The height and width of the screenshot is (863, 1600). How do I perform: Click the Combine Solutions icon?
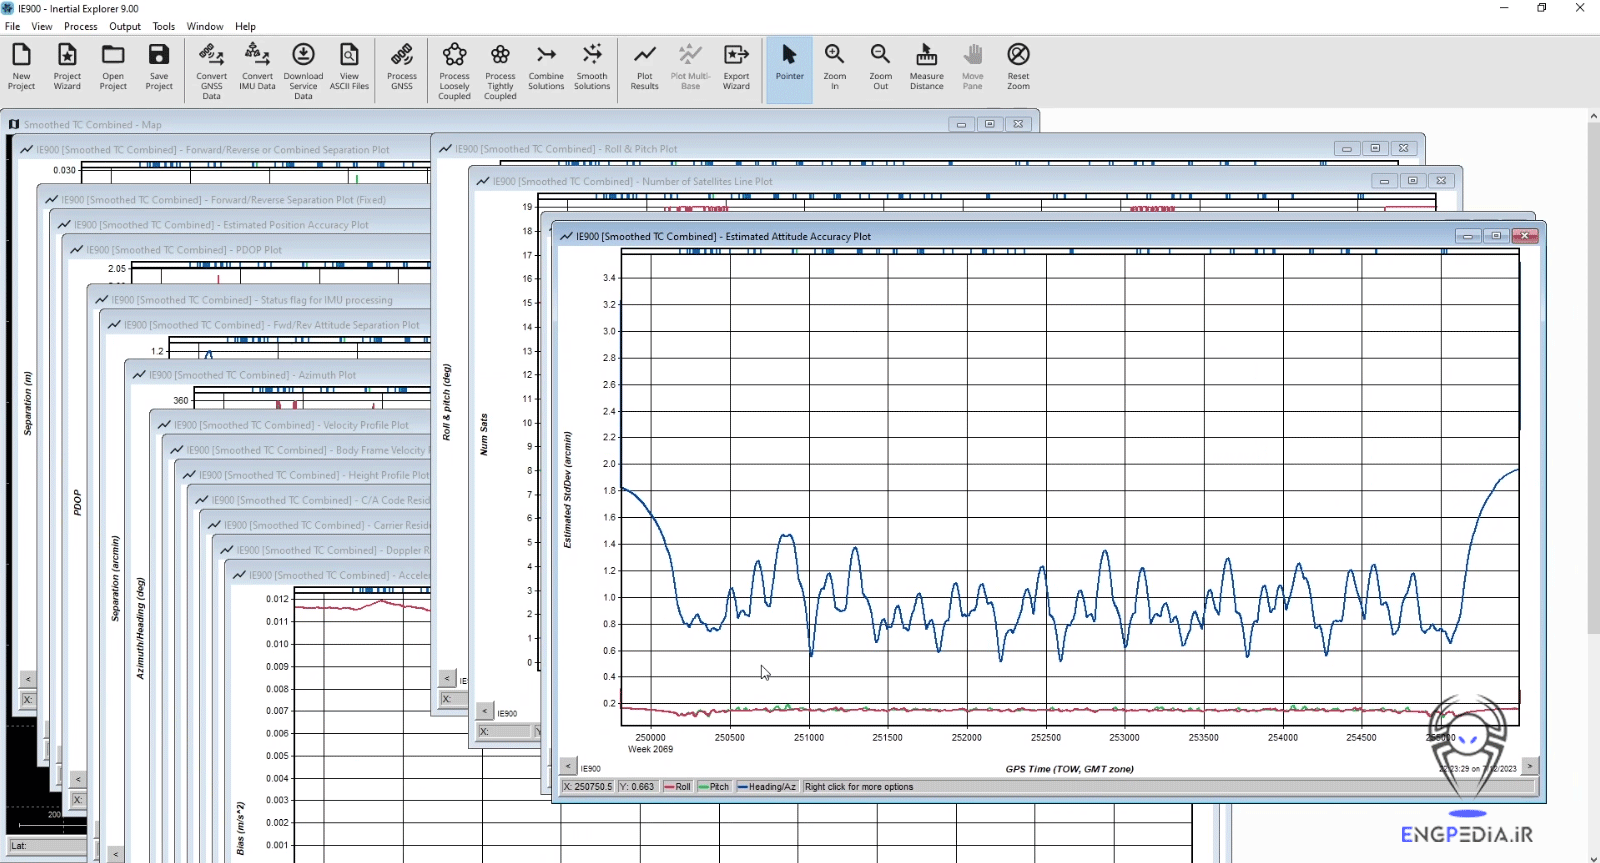click(546, 67)
